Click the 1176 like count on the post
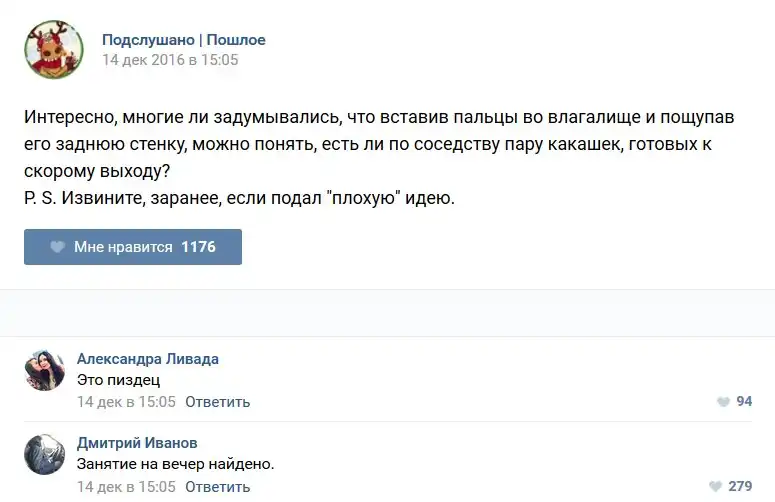The image size is (775, 502). (x=198, y=247)
